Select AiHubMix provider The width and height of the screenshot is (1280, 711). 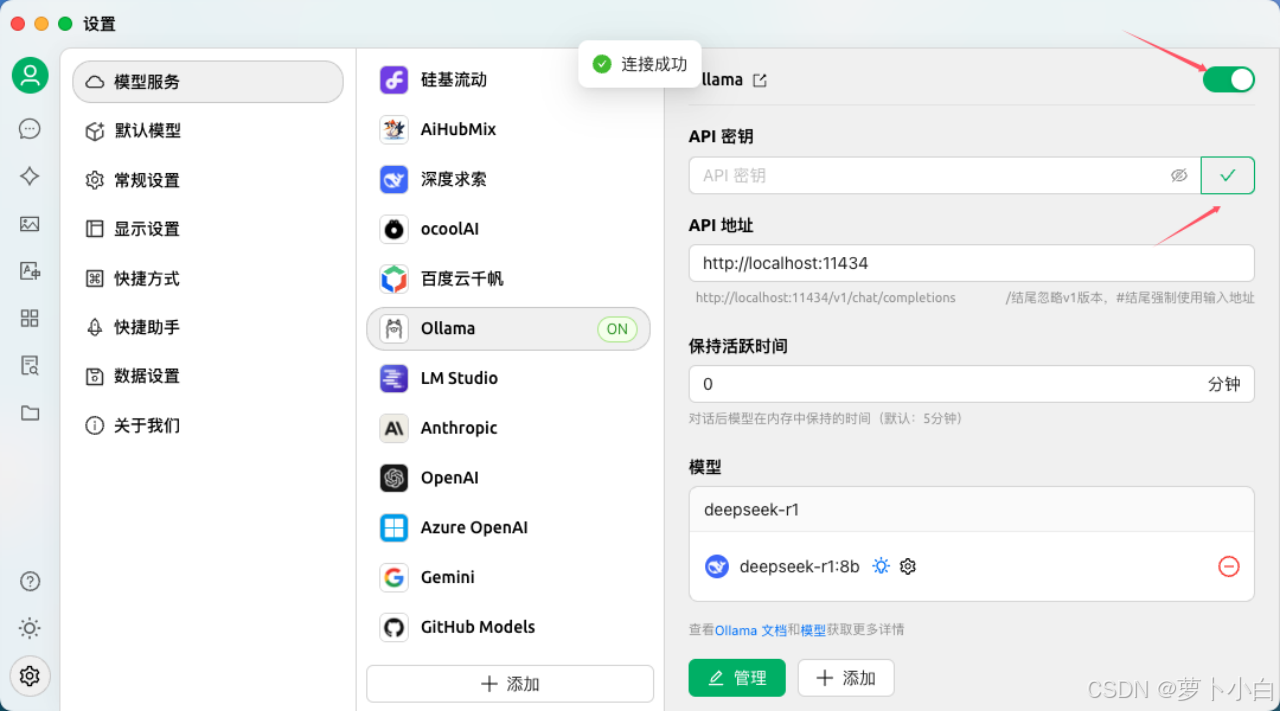tap(509, 129)
